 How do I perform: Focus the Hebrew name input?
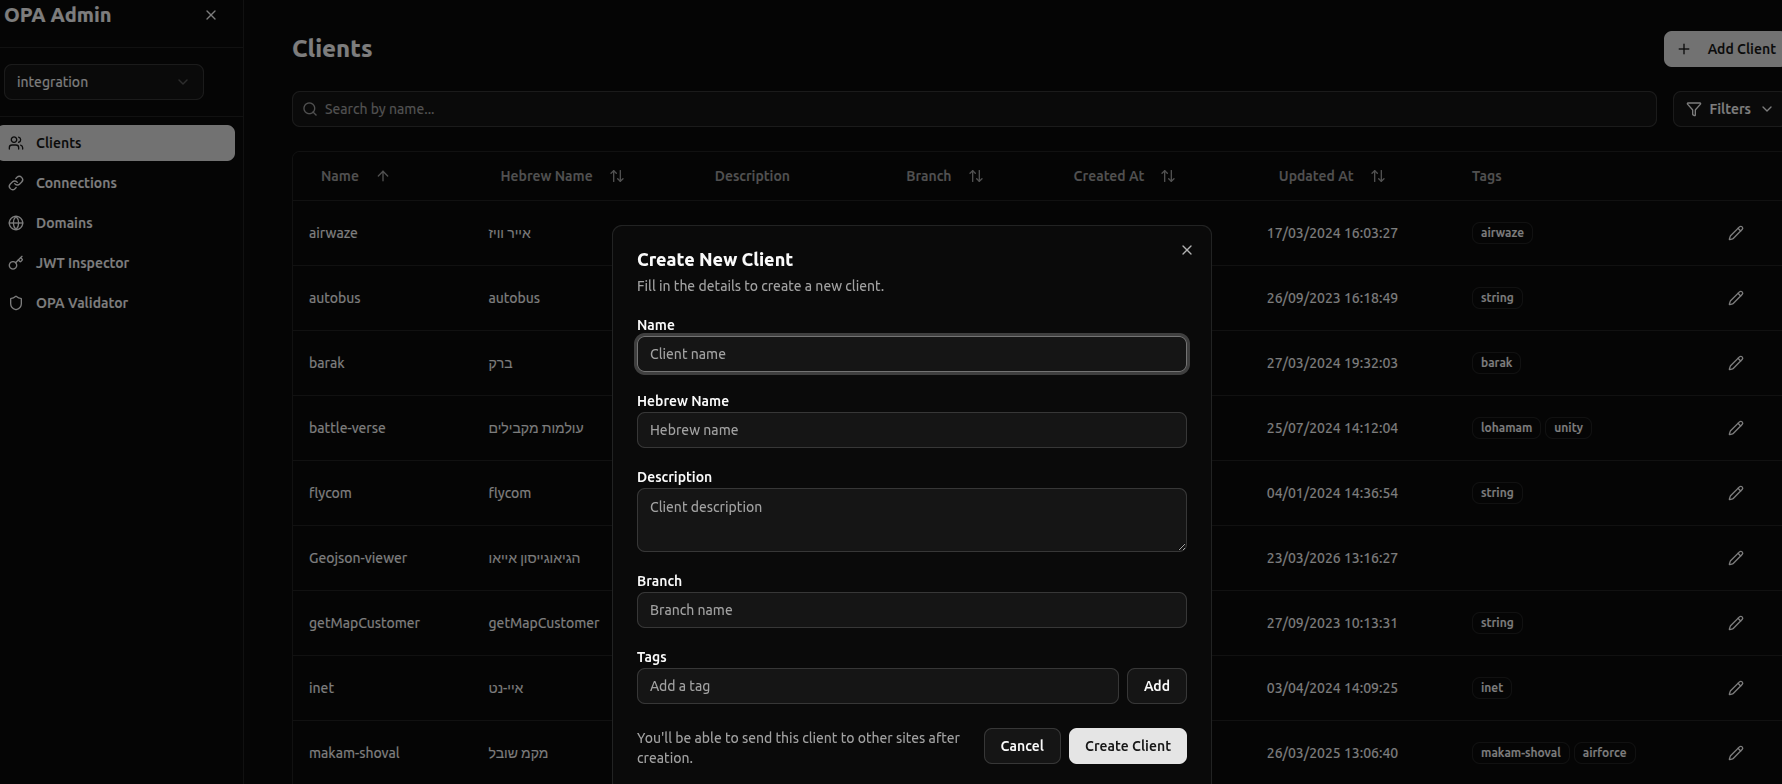point(912,430)
